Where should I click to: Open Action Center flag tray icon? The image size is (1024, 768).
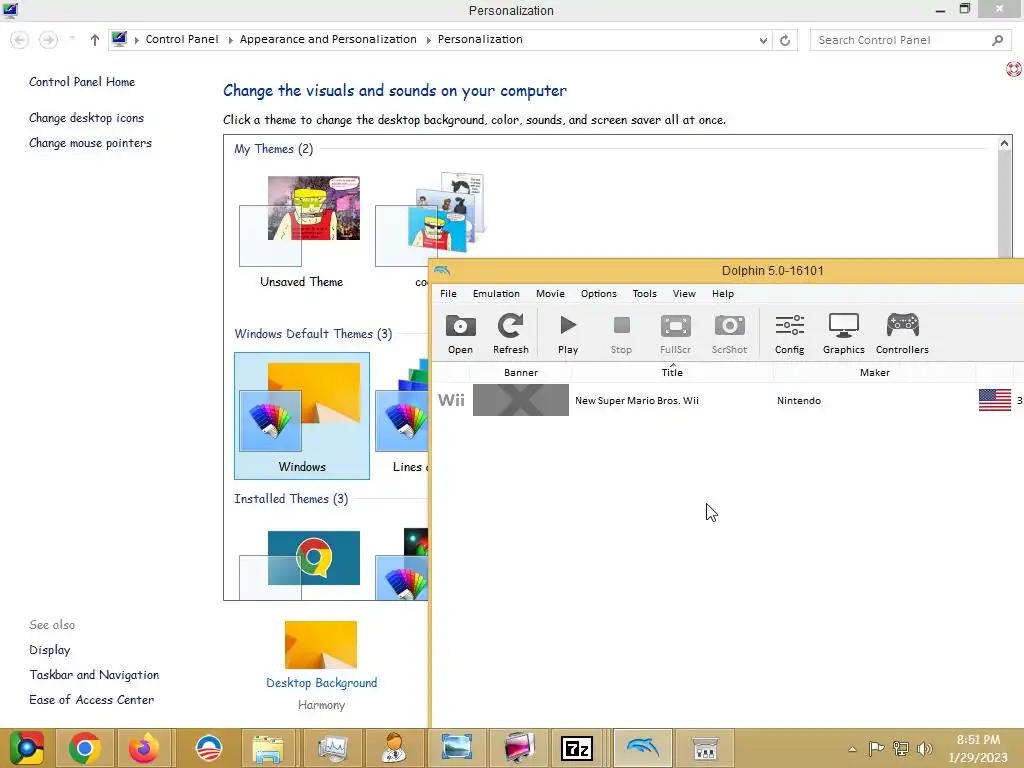(876, 749)
